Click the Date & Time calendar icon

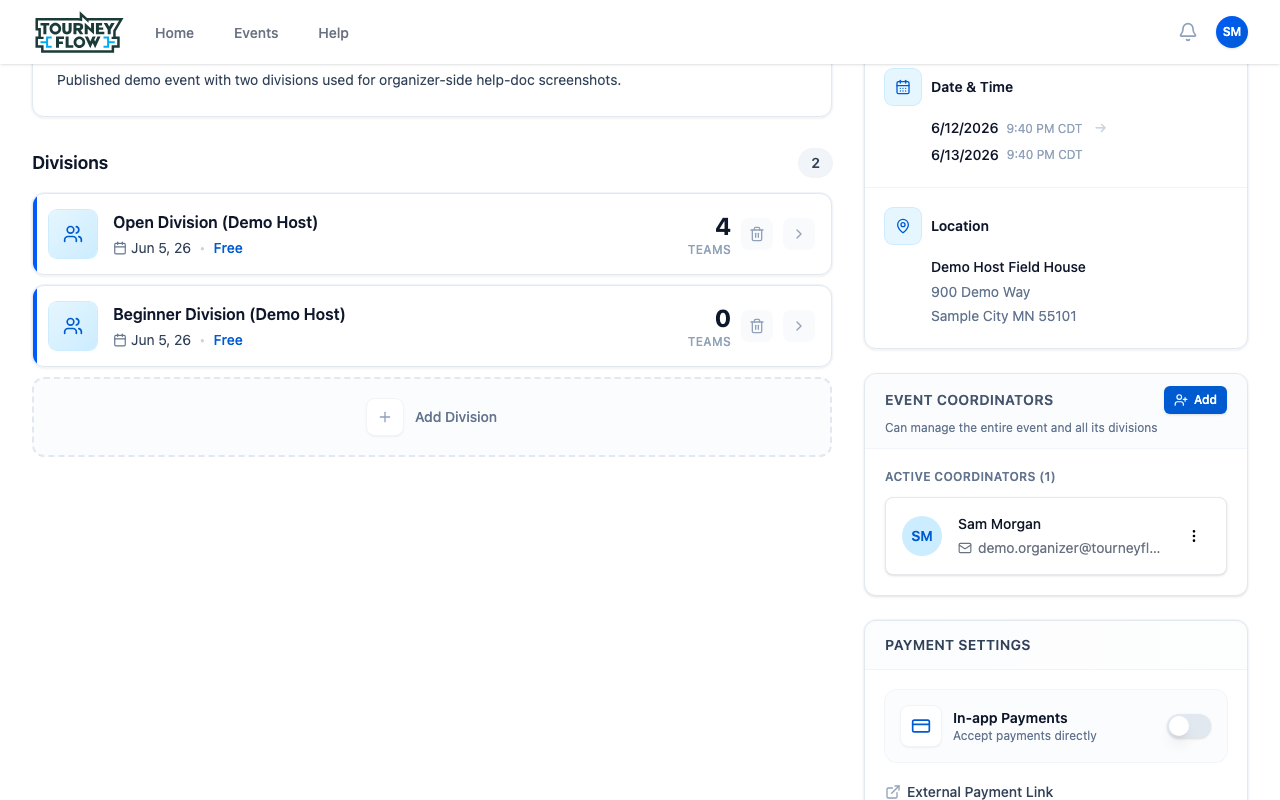(x=903, y=87)
